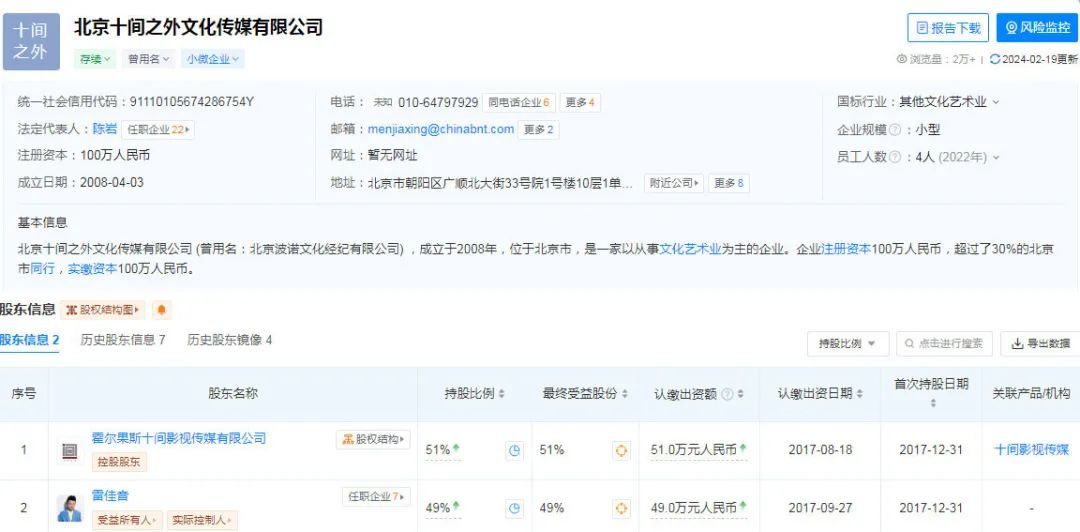The image size is (1080, 532).
Task: Sort by 持股比例 column arrows
Action: 501,394
